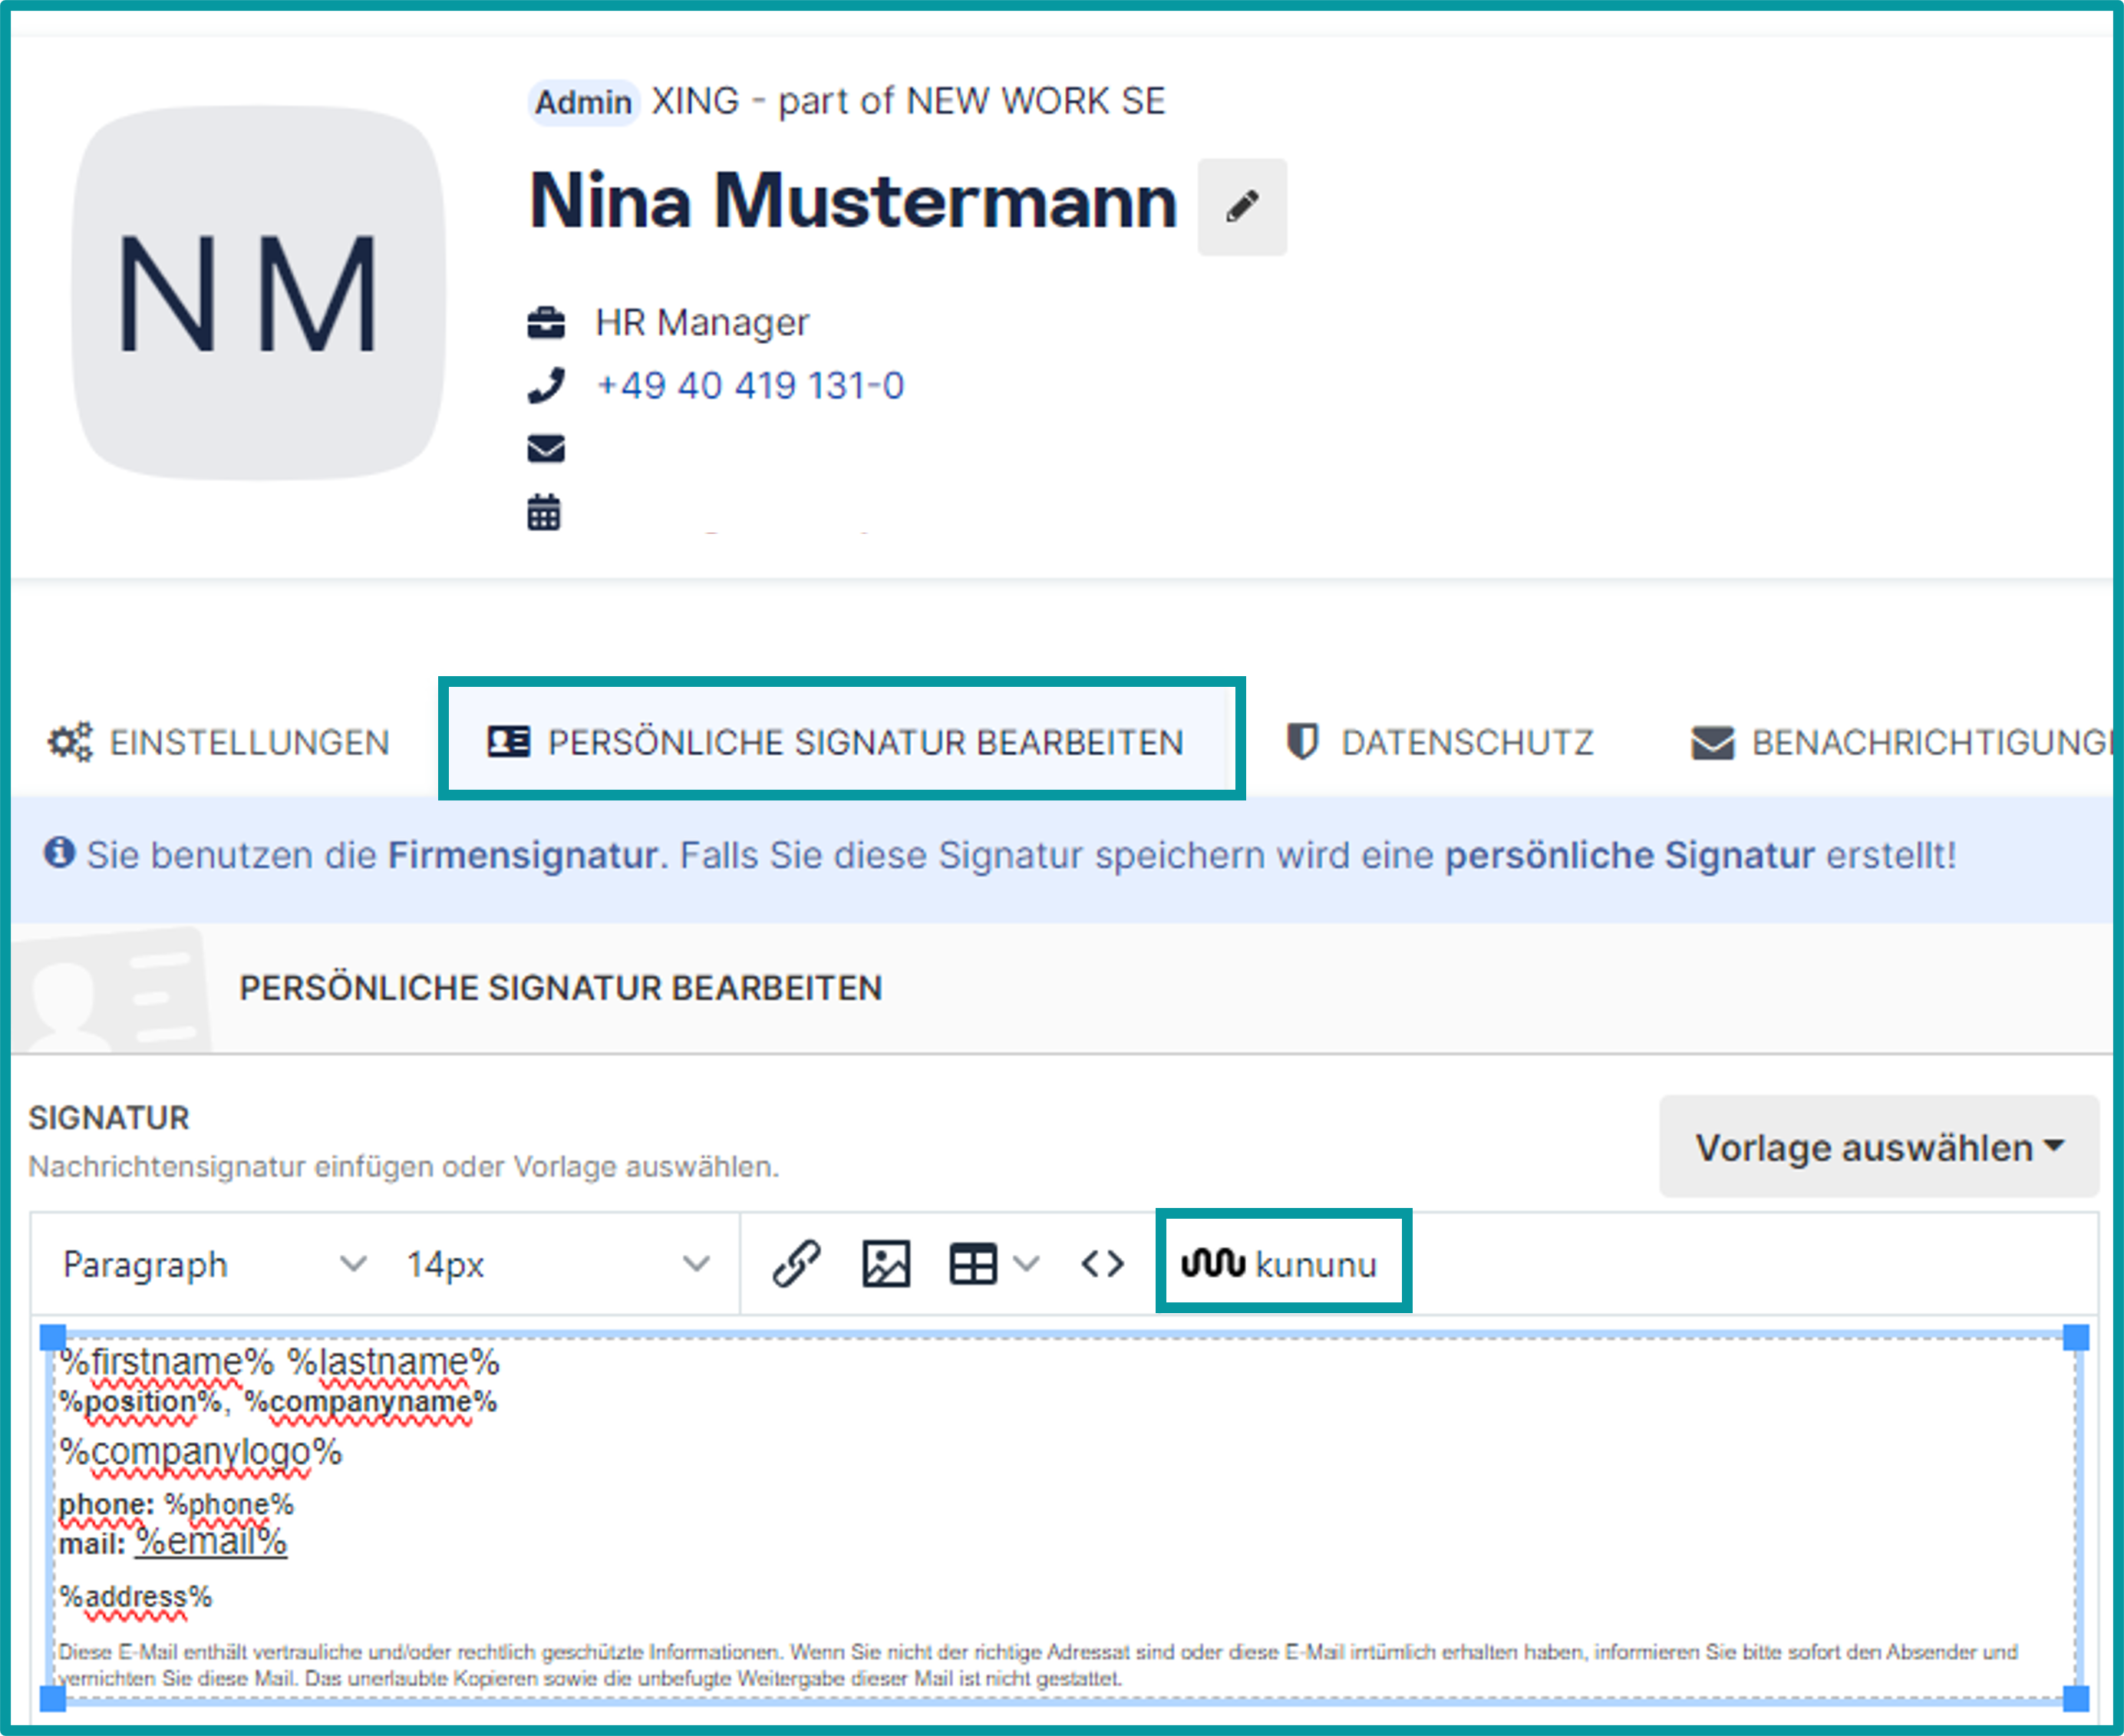Click the %firstname% %lastname% line in editor

(279, 1361)
